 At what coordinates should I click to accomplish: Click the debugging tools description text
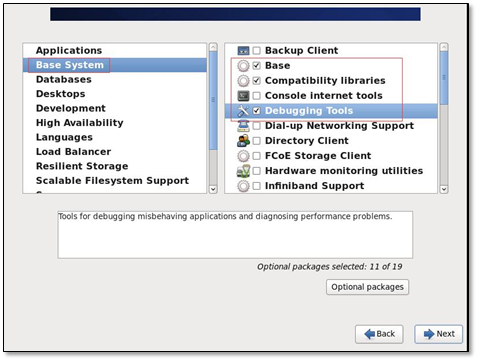pos(225,217)
